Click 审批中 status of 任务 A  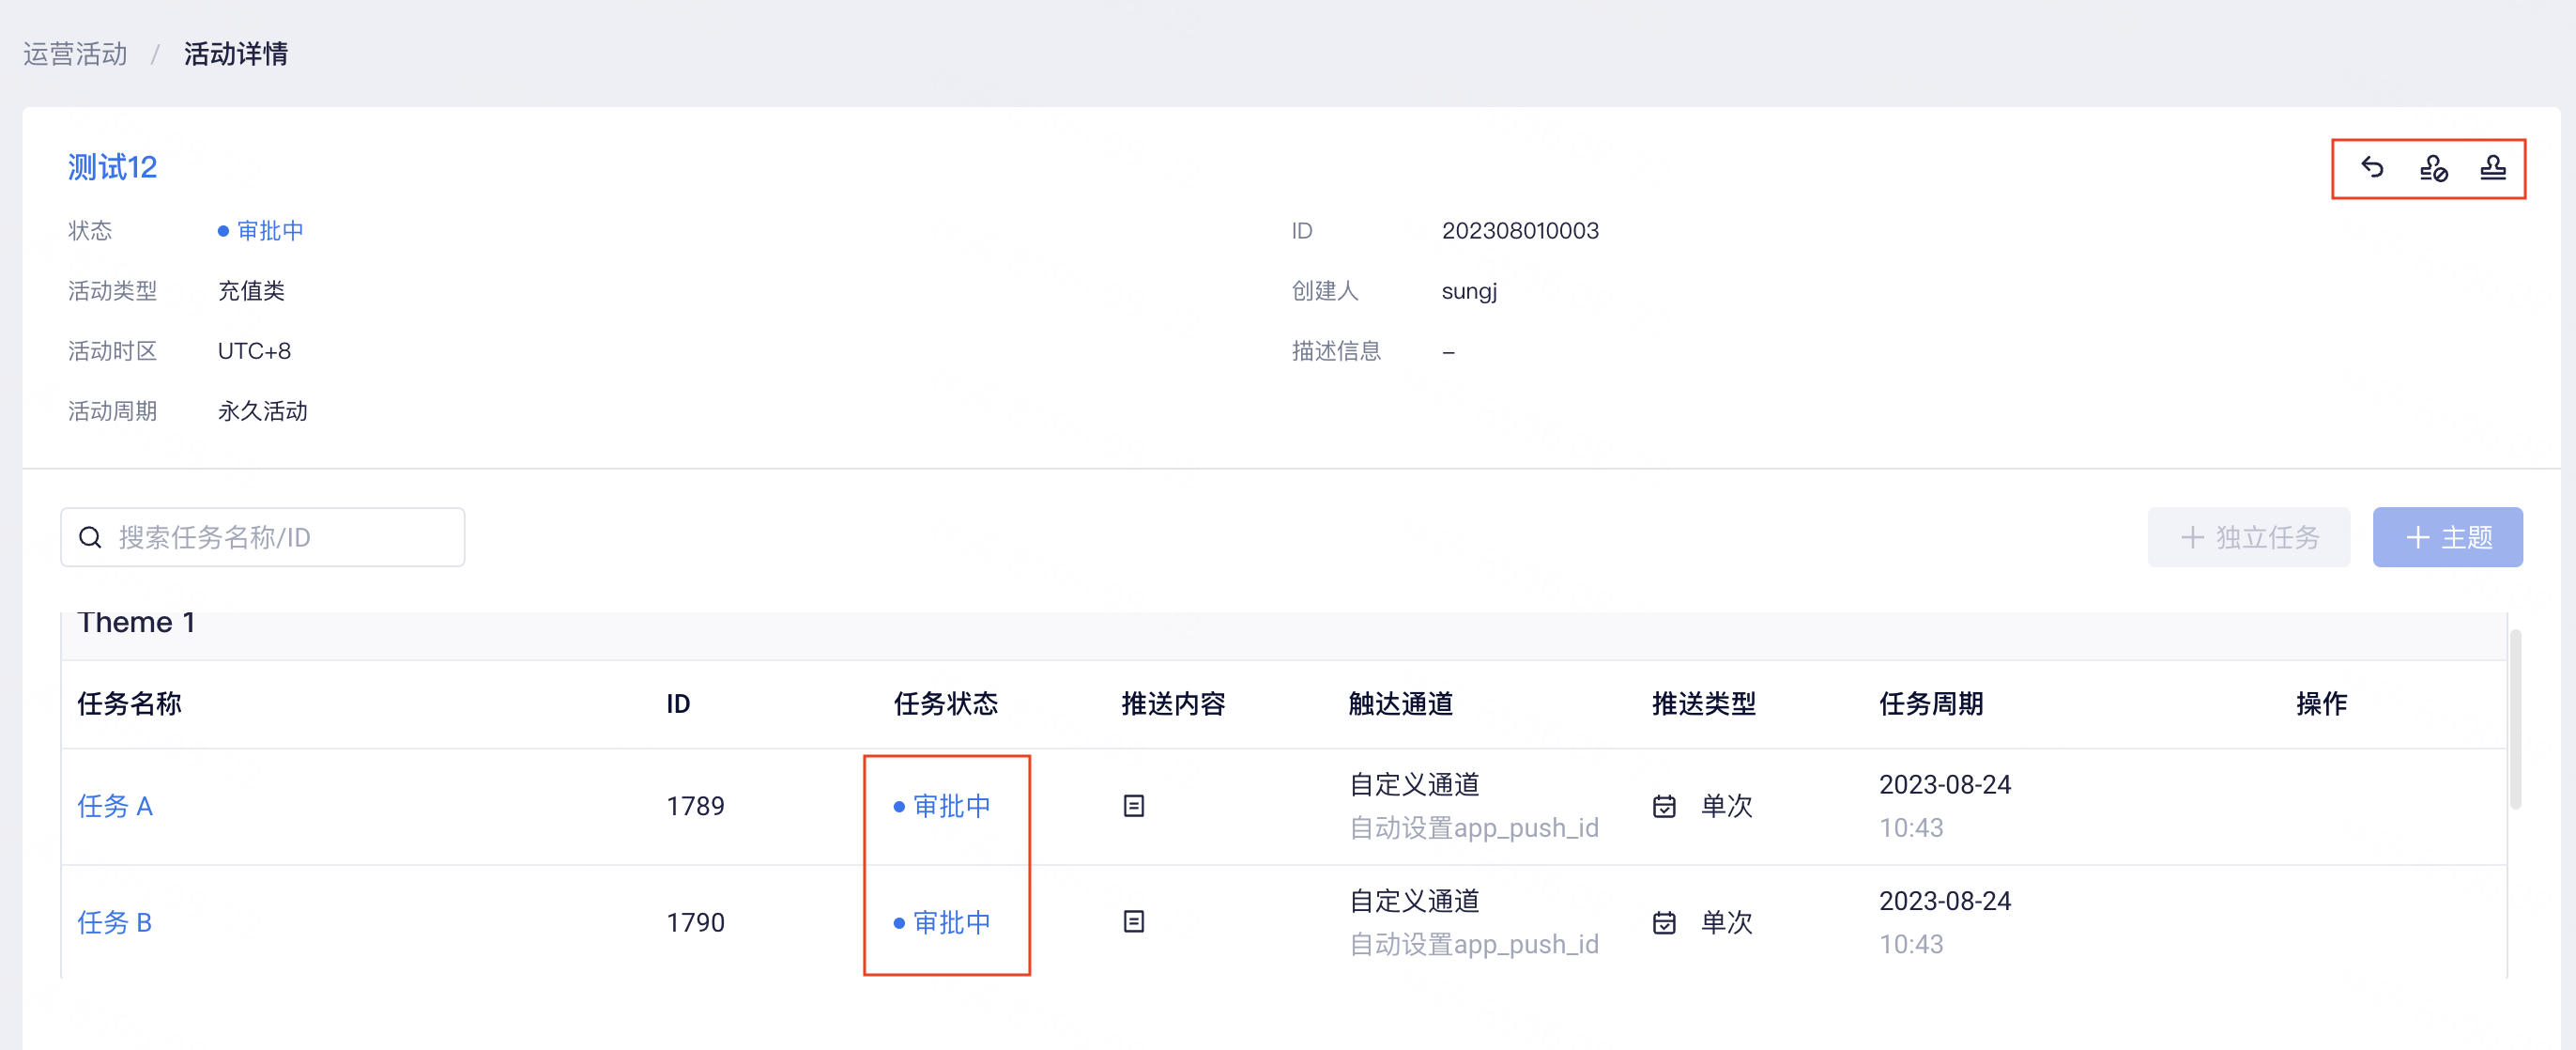click(942, 806)
